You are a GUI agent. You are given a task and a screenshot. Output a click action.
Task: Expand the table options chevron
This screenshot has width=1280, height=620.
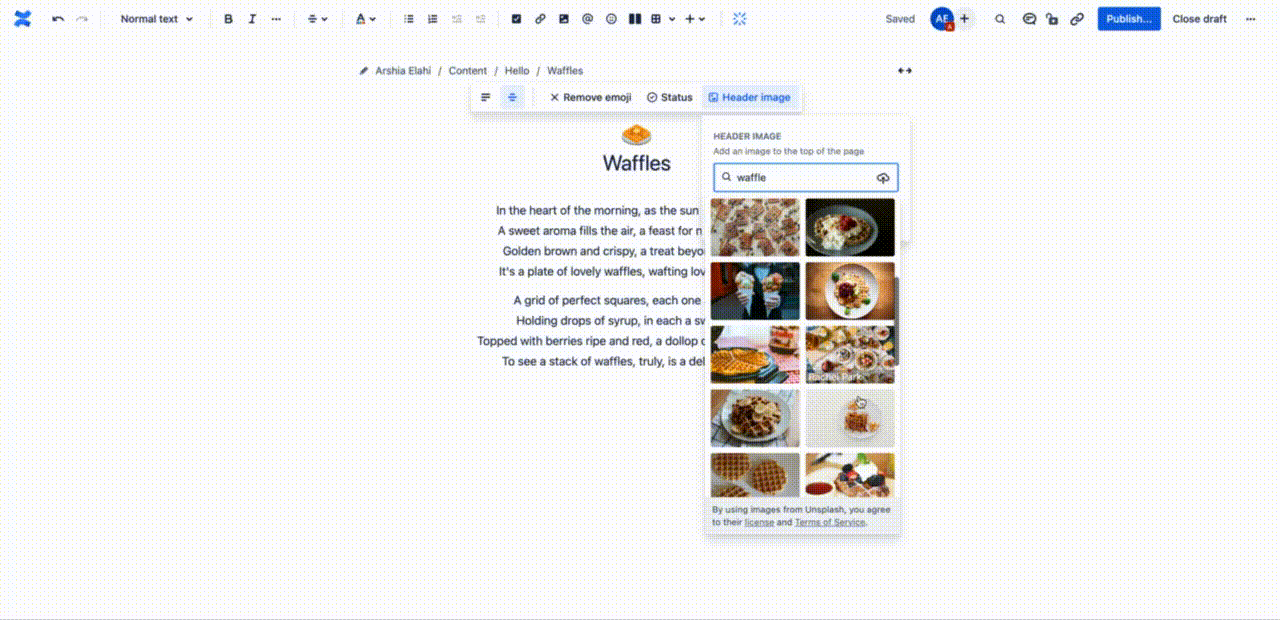(x=672, y=19)
